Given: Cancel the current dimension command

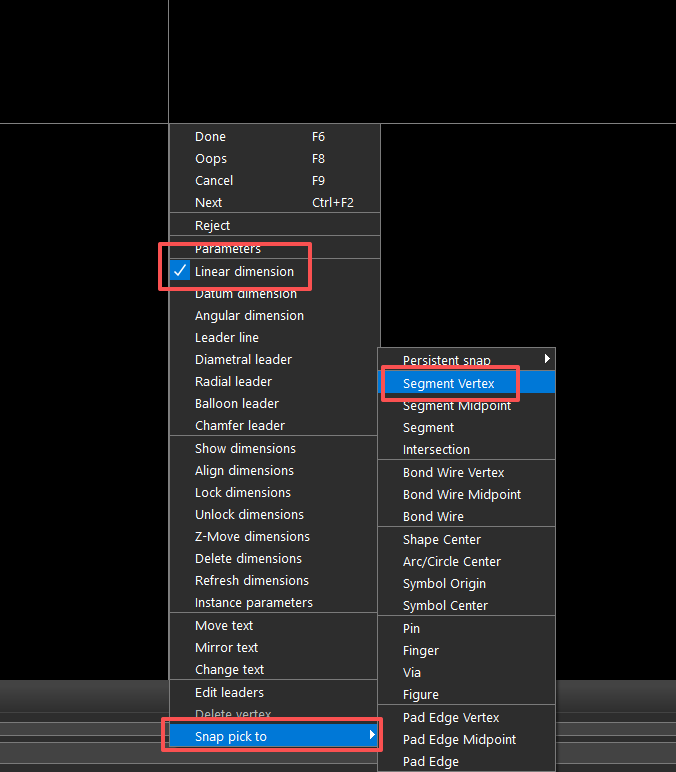Looking at the screenshot, I should (214, 180).
